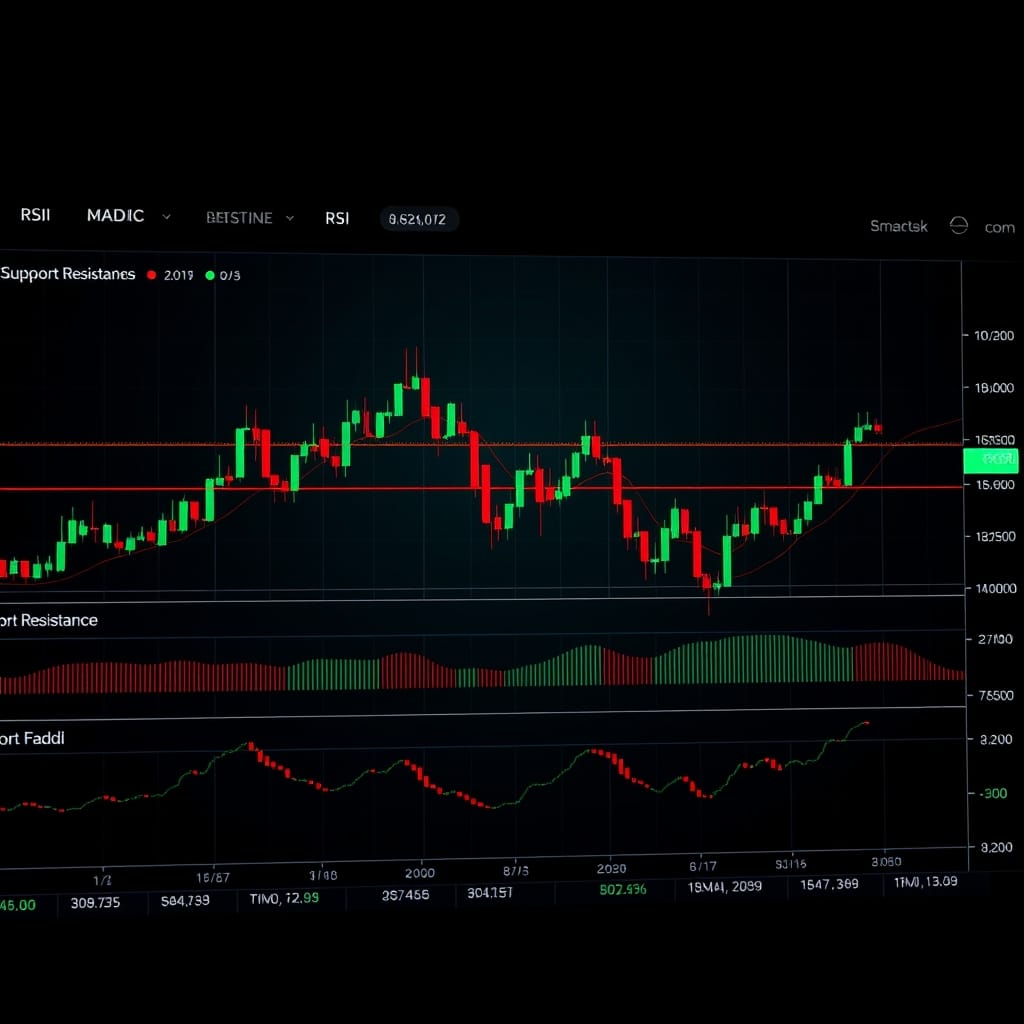
Task: Click the 584,739 footer value
Action: (185, 901)
